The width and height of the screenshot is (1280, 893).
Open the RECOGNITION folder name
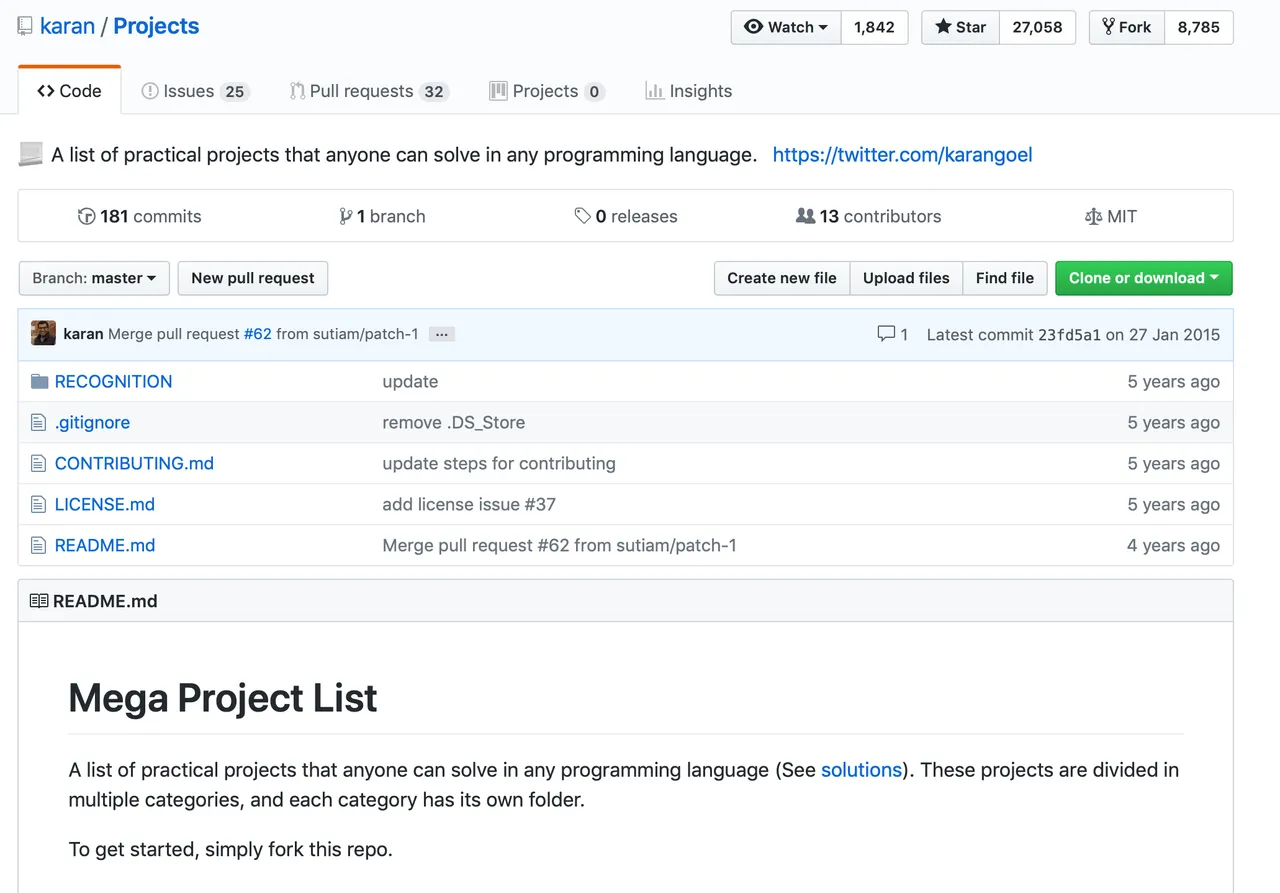113,382
